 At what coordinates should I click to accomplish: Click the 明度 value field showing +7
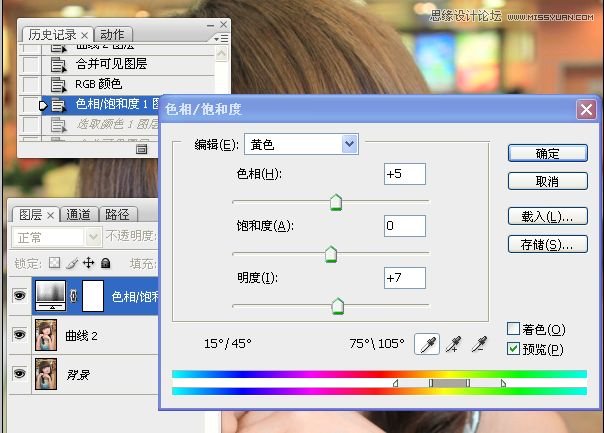405,278
